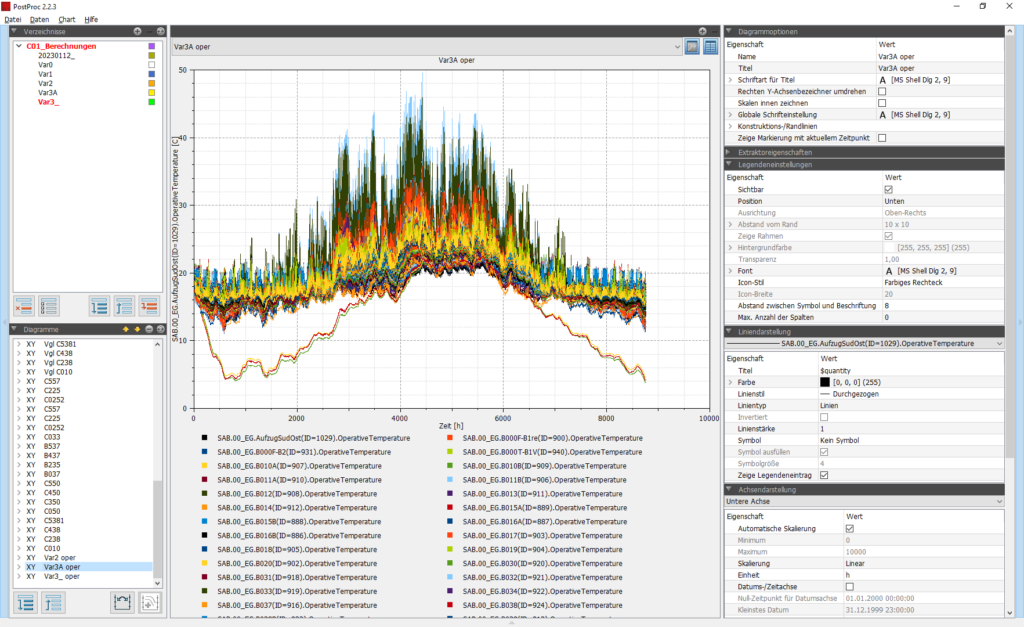The width and height of the screenshot is (1024, 627).
Task: Collapse the C01_Berechnungen tree node
Action: (x=19, y=46)
